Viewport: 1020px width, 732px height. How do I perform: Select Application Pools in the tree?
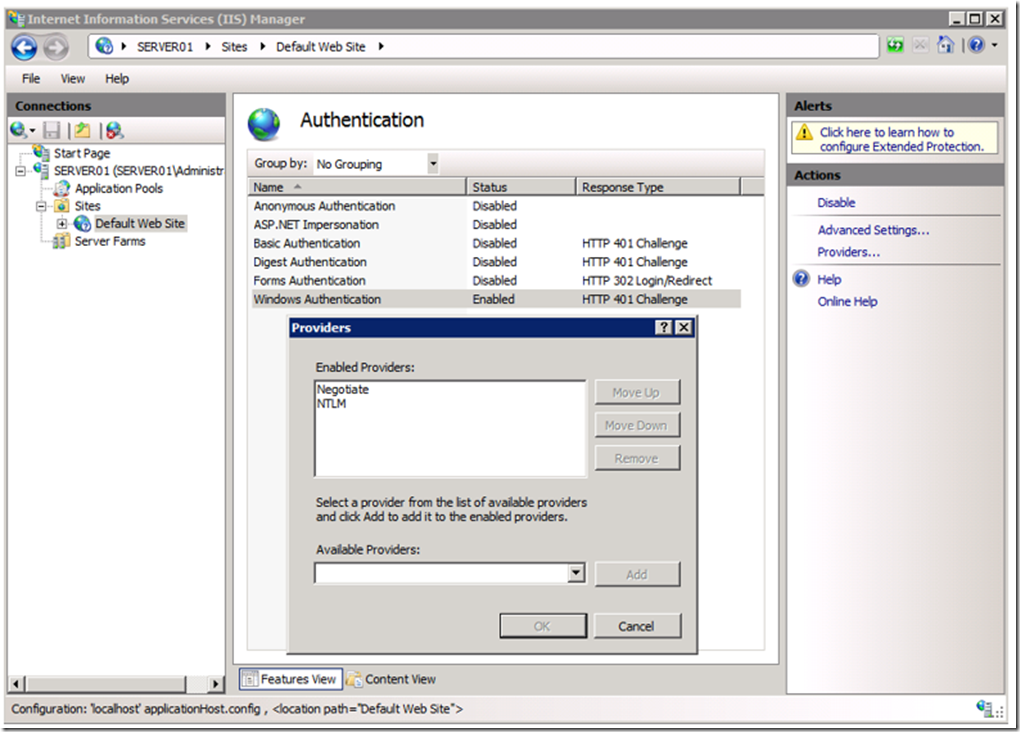coord(118,188)
